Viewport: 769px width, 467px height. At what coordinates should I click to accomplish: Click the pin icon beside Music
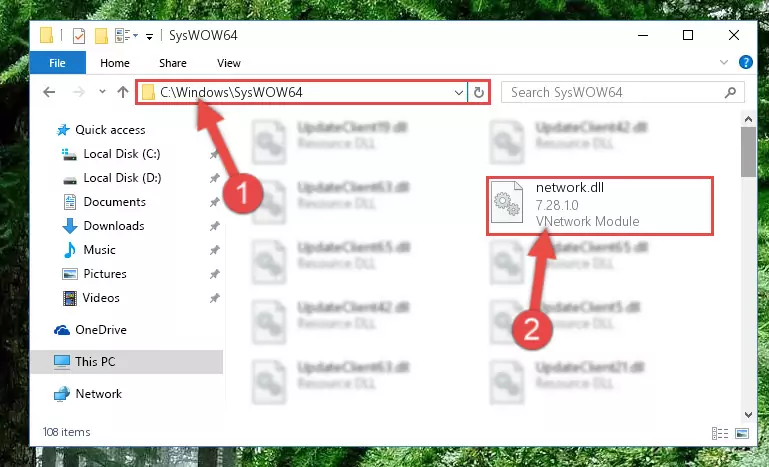pos(214,251)
